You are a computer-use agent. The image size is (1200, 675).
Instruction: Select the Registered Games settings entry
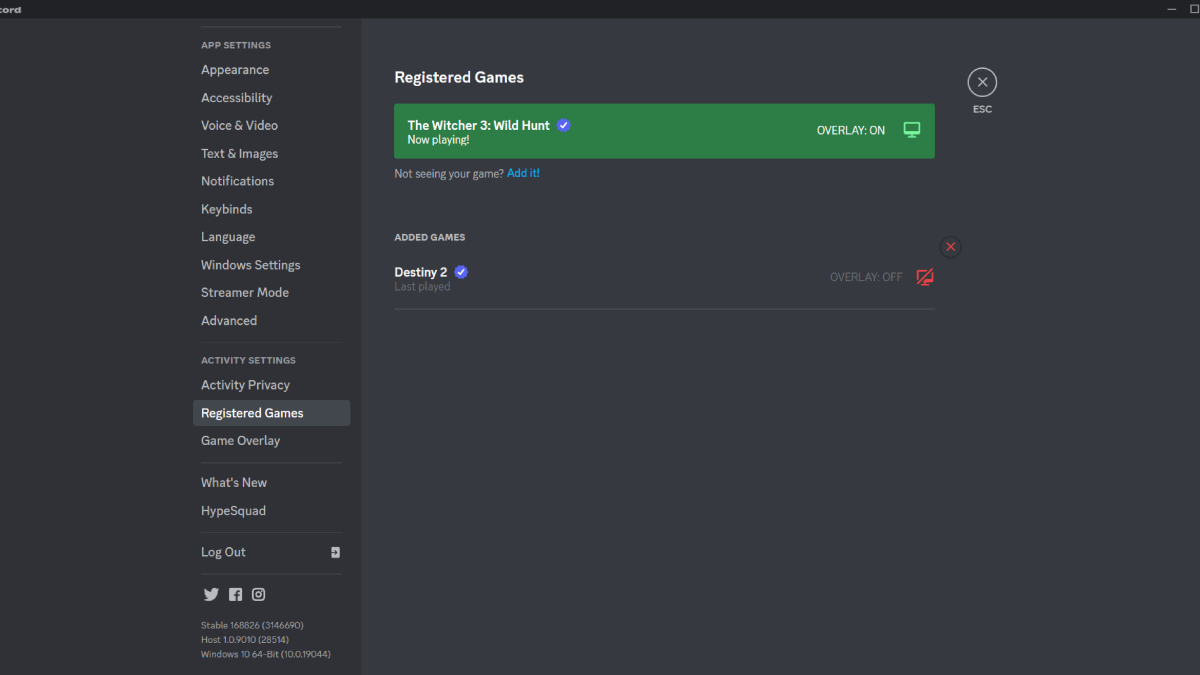point(252,412)
